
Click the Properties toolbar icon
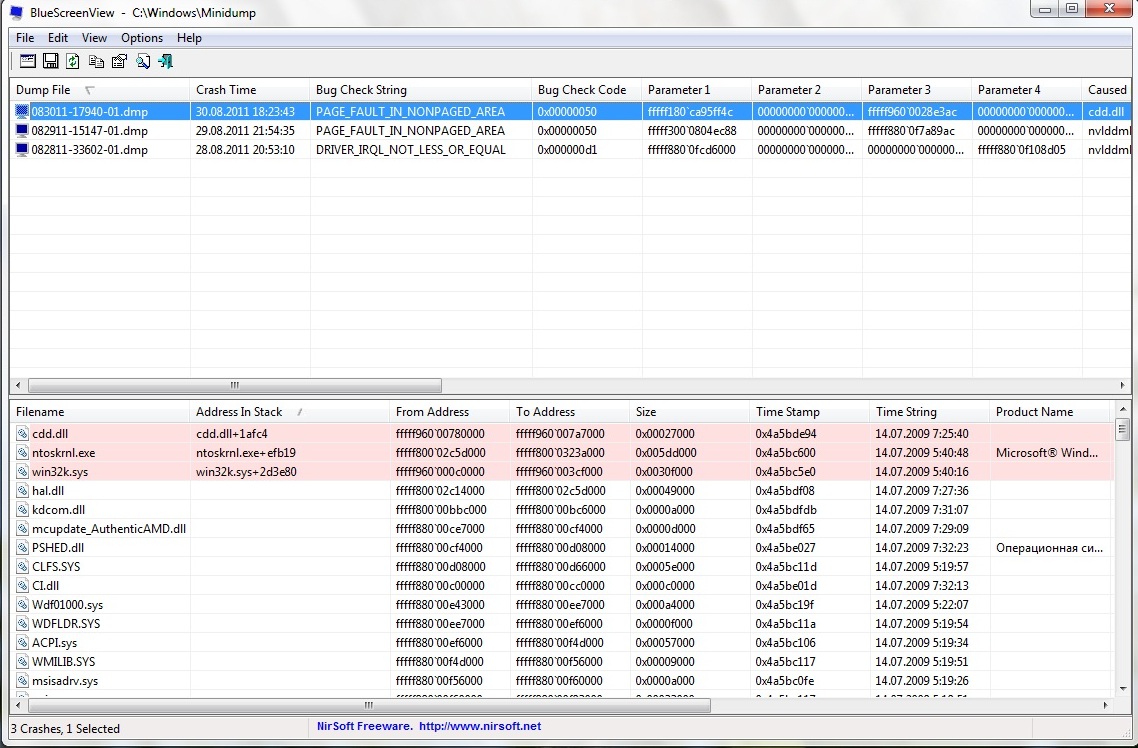click(x=119, y=62)
